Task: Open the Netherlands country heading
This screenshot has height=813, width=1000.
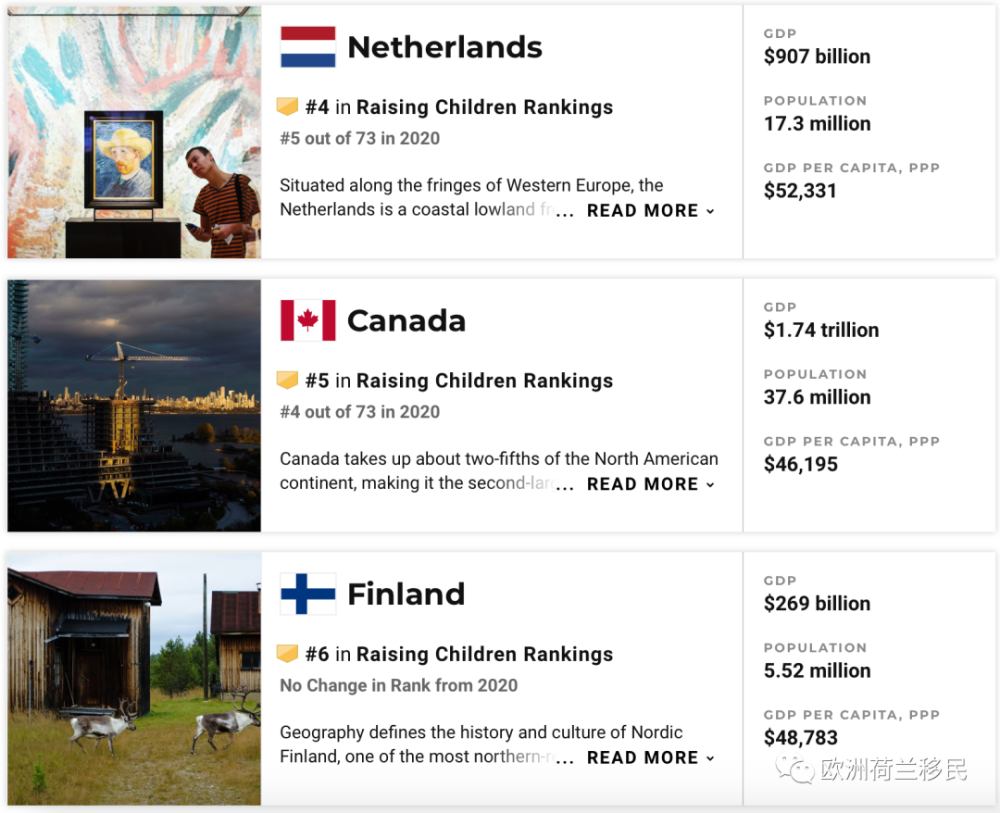Action: 444,47
